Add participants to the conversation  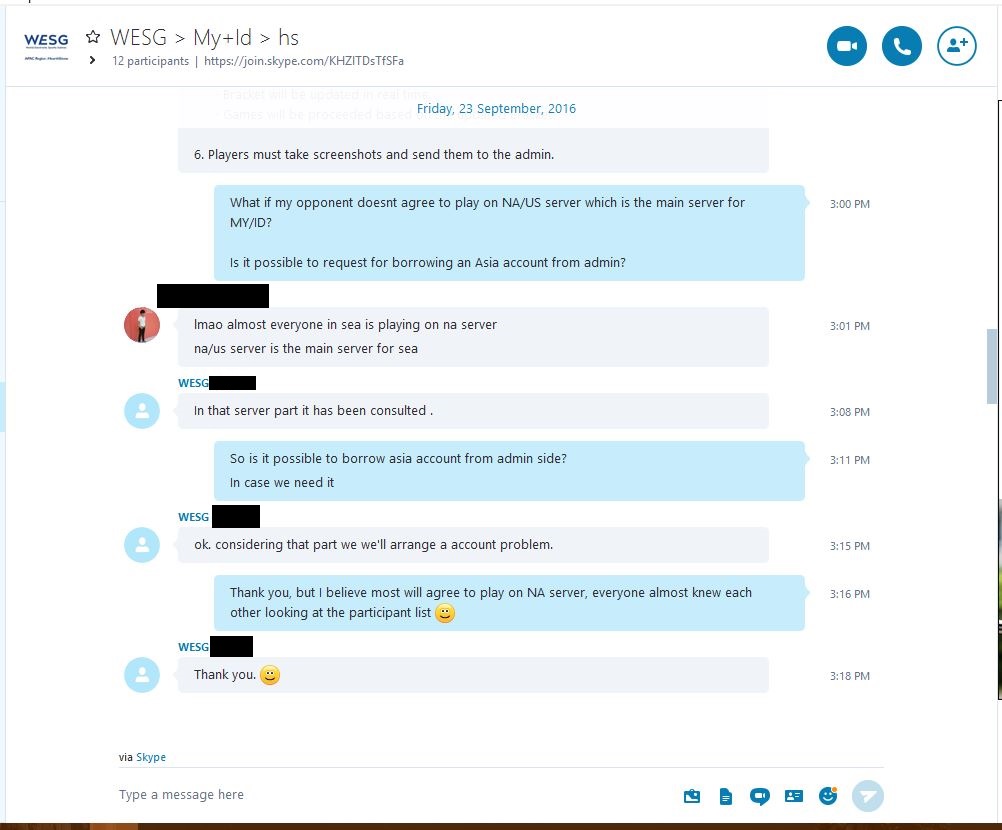(x=956, y=46)
